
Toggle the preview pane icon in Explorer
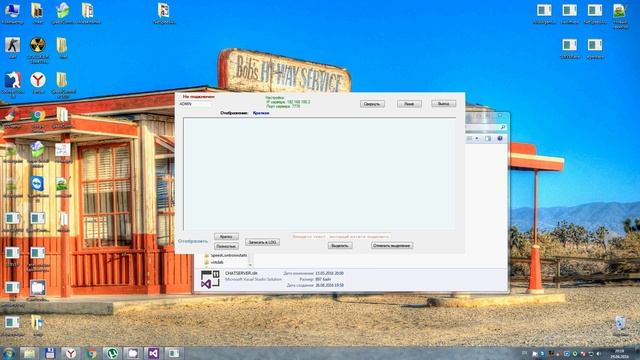[x=488, y=139]
